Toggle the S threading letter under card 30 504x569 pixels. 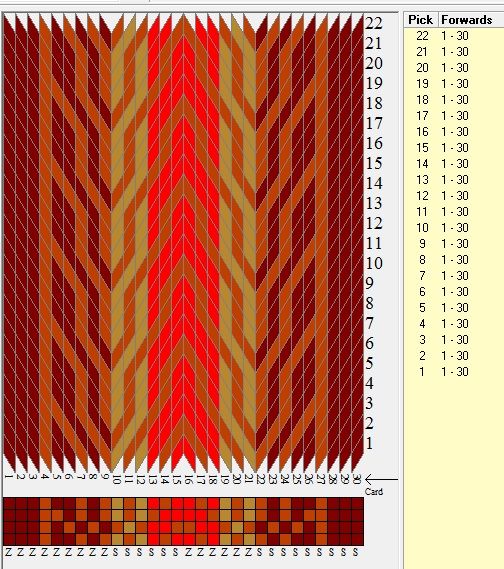point(356,552)
